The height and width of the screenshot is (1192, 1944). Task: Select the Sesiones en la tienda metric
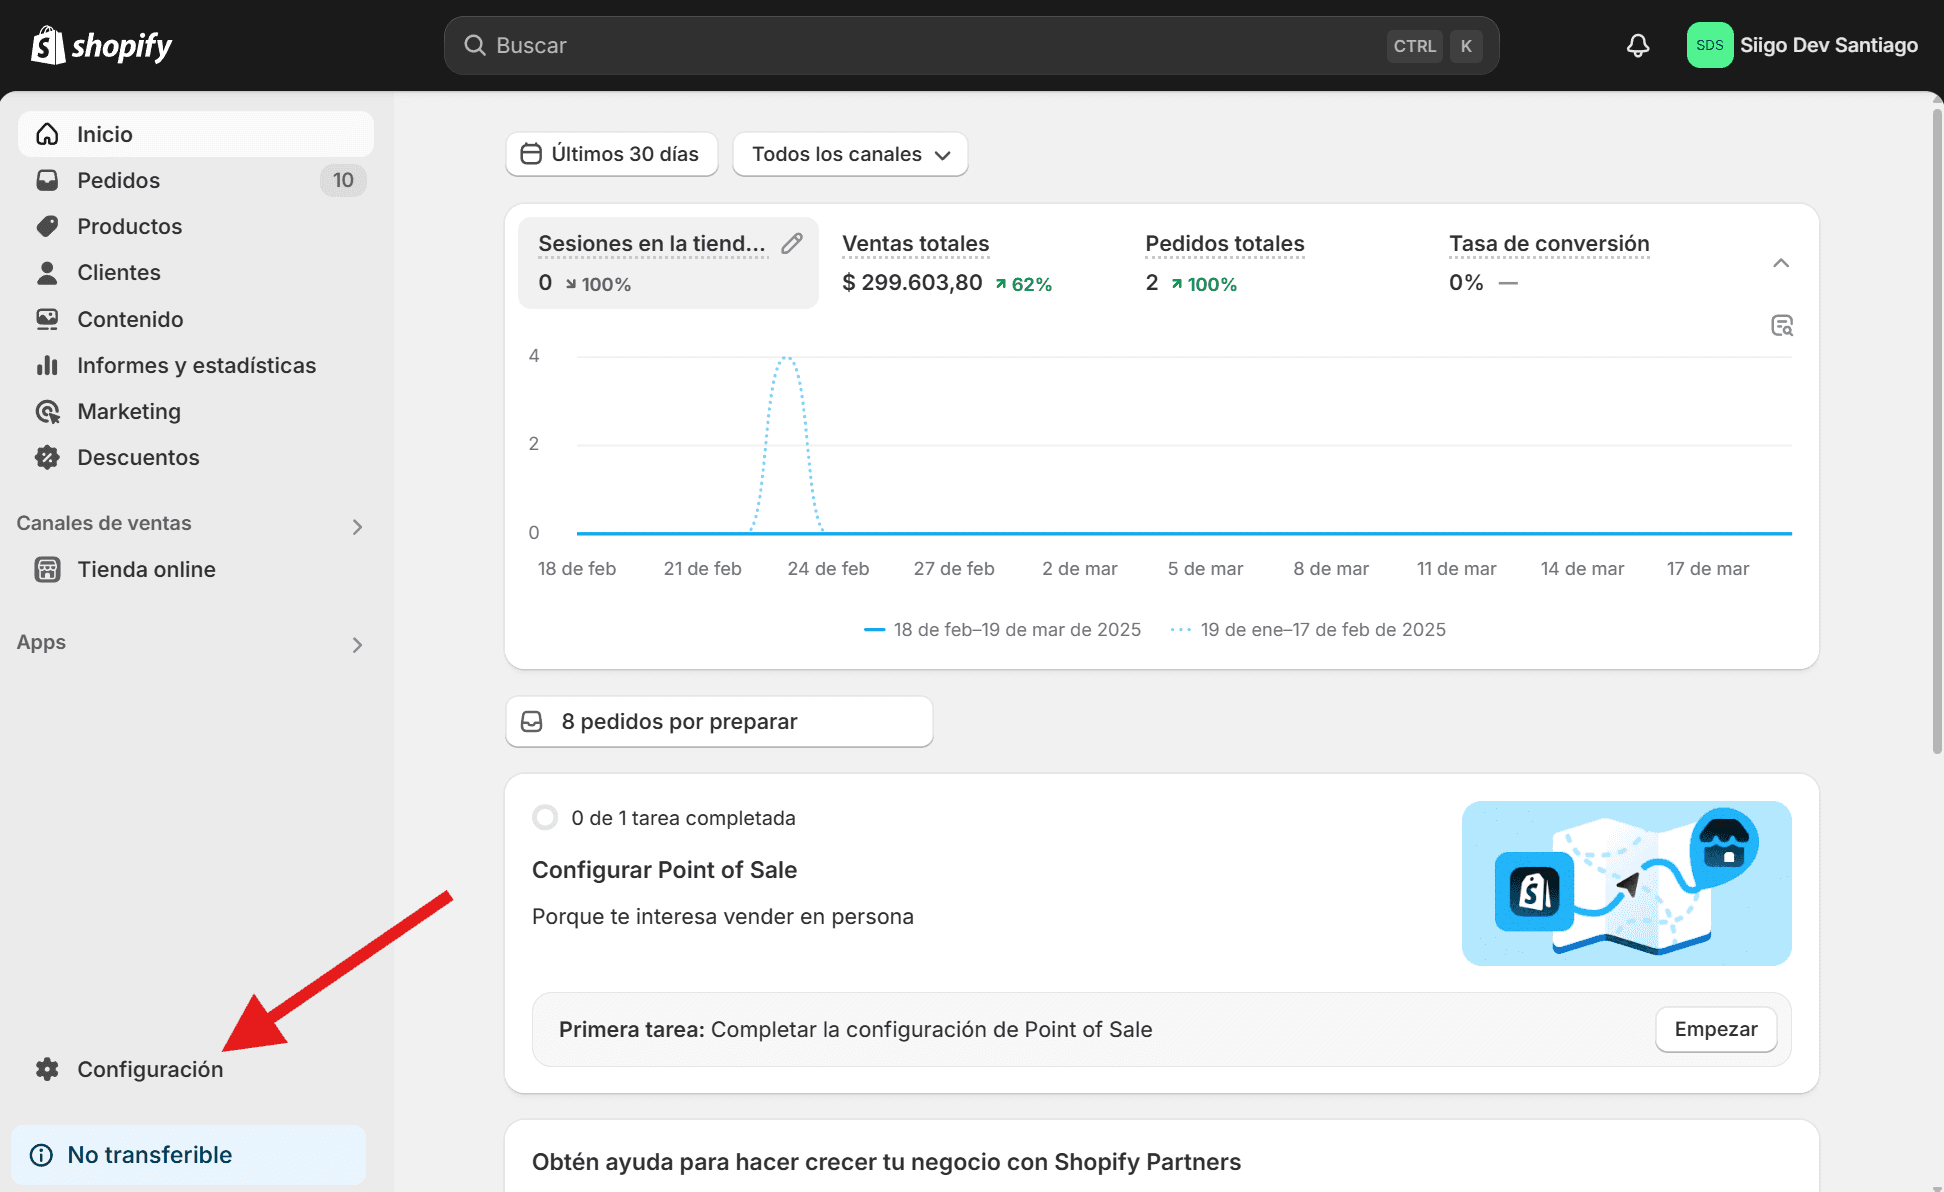pos(668,263)
